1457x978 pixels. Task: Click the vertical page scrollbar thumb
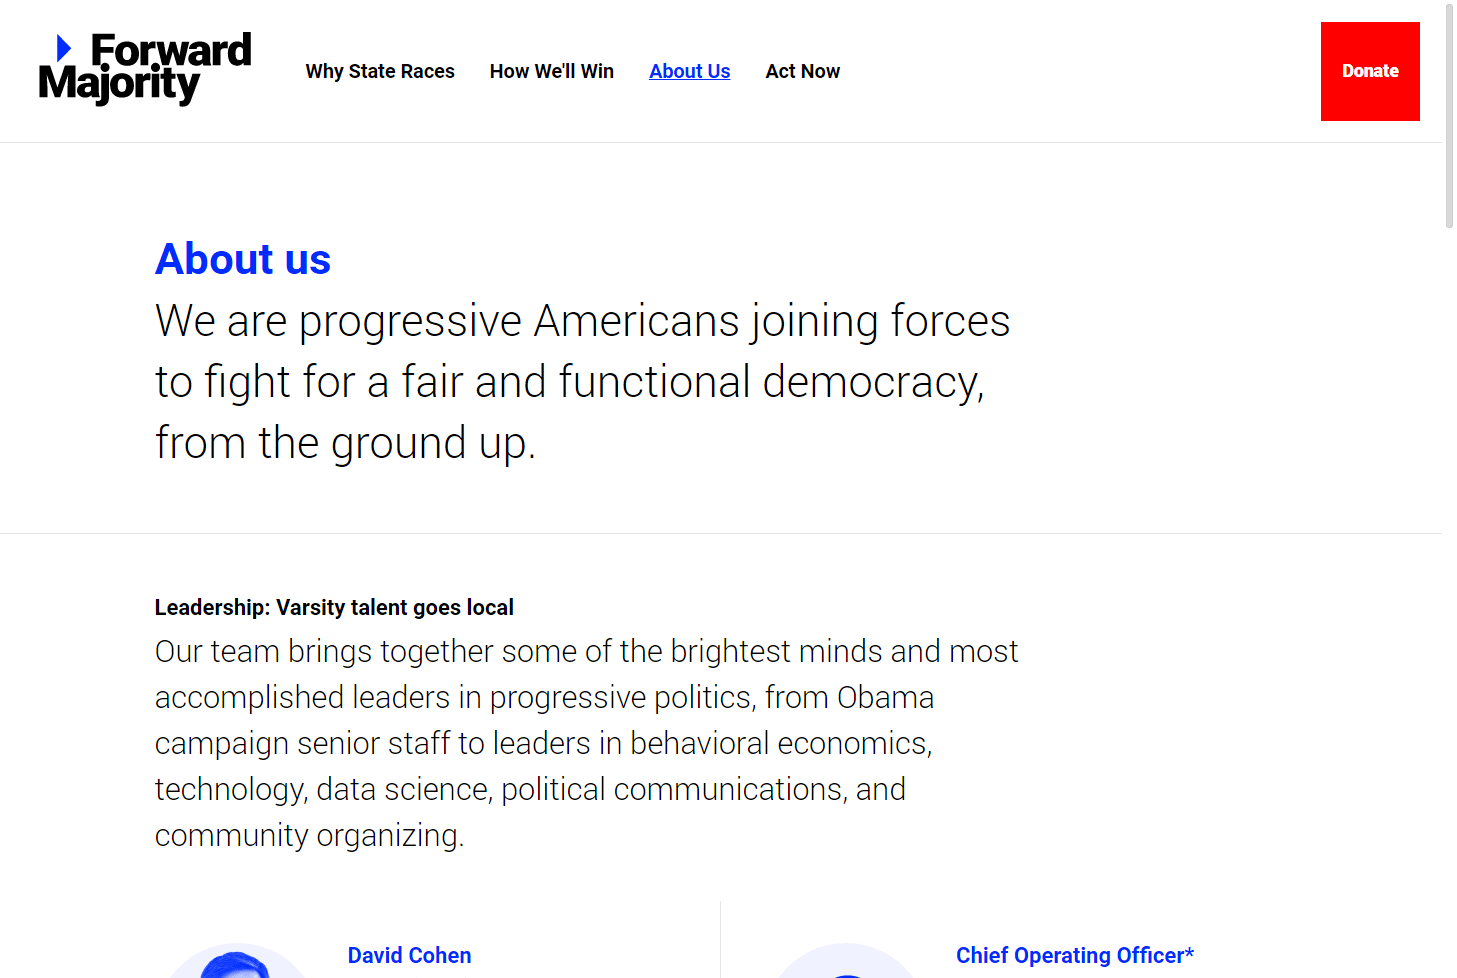point(1449,116)
